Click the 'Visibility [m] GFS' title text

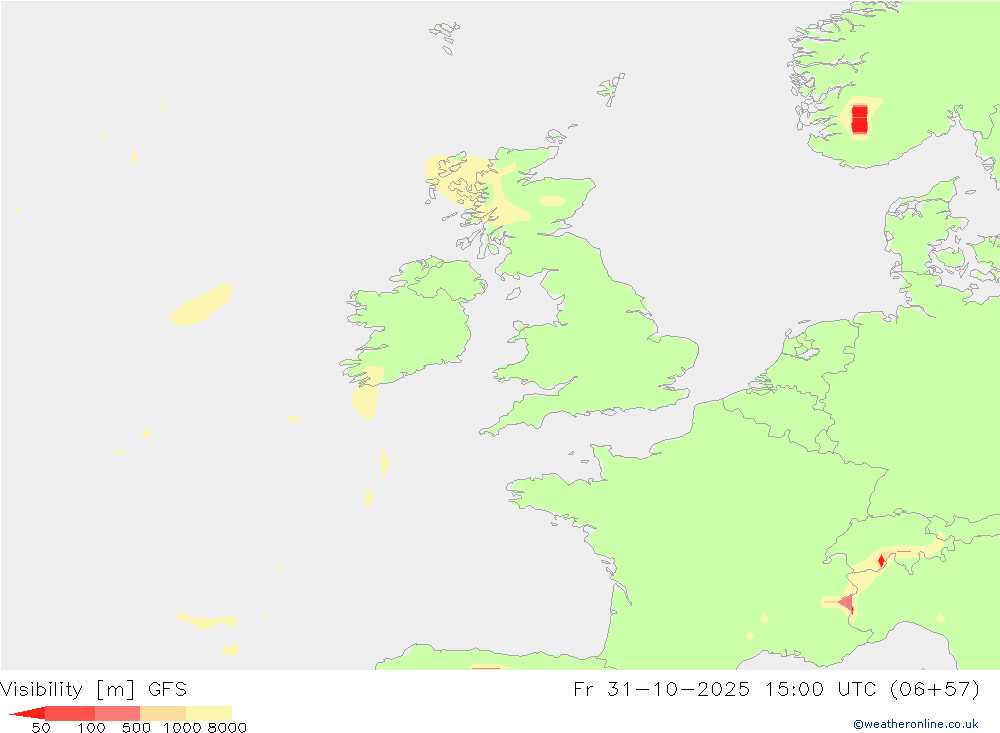[94, 690]
